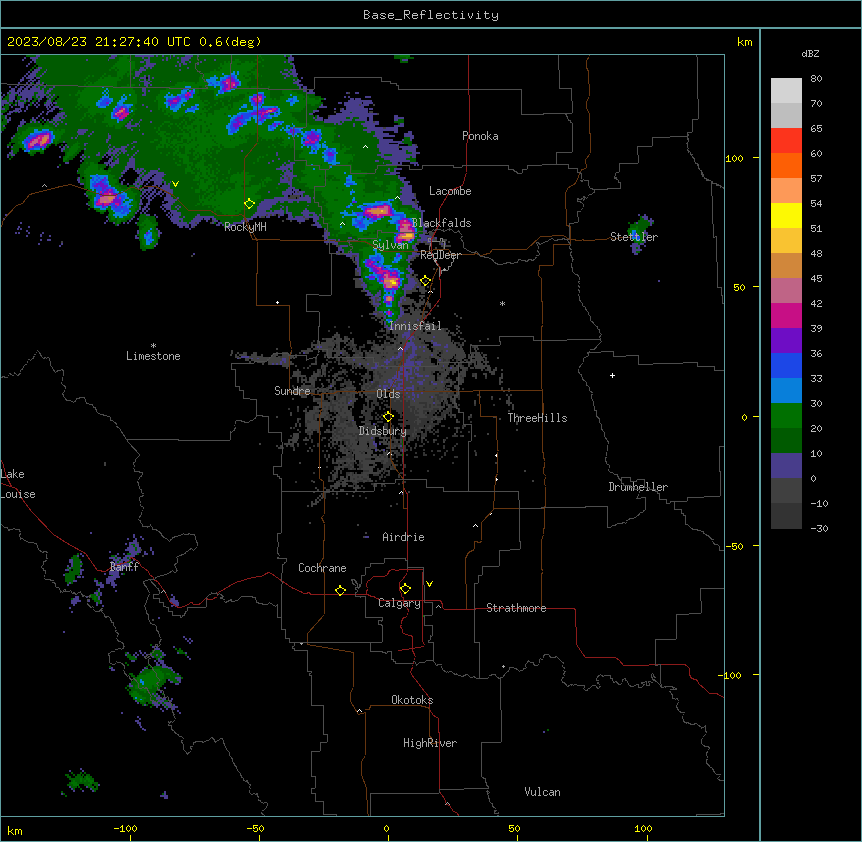Select the Ponoka city label
Image resolution: width=862 pixels, height=842 pixels.
click(x=480, y=136)
